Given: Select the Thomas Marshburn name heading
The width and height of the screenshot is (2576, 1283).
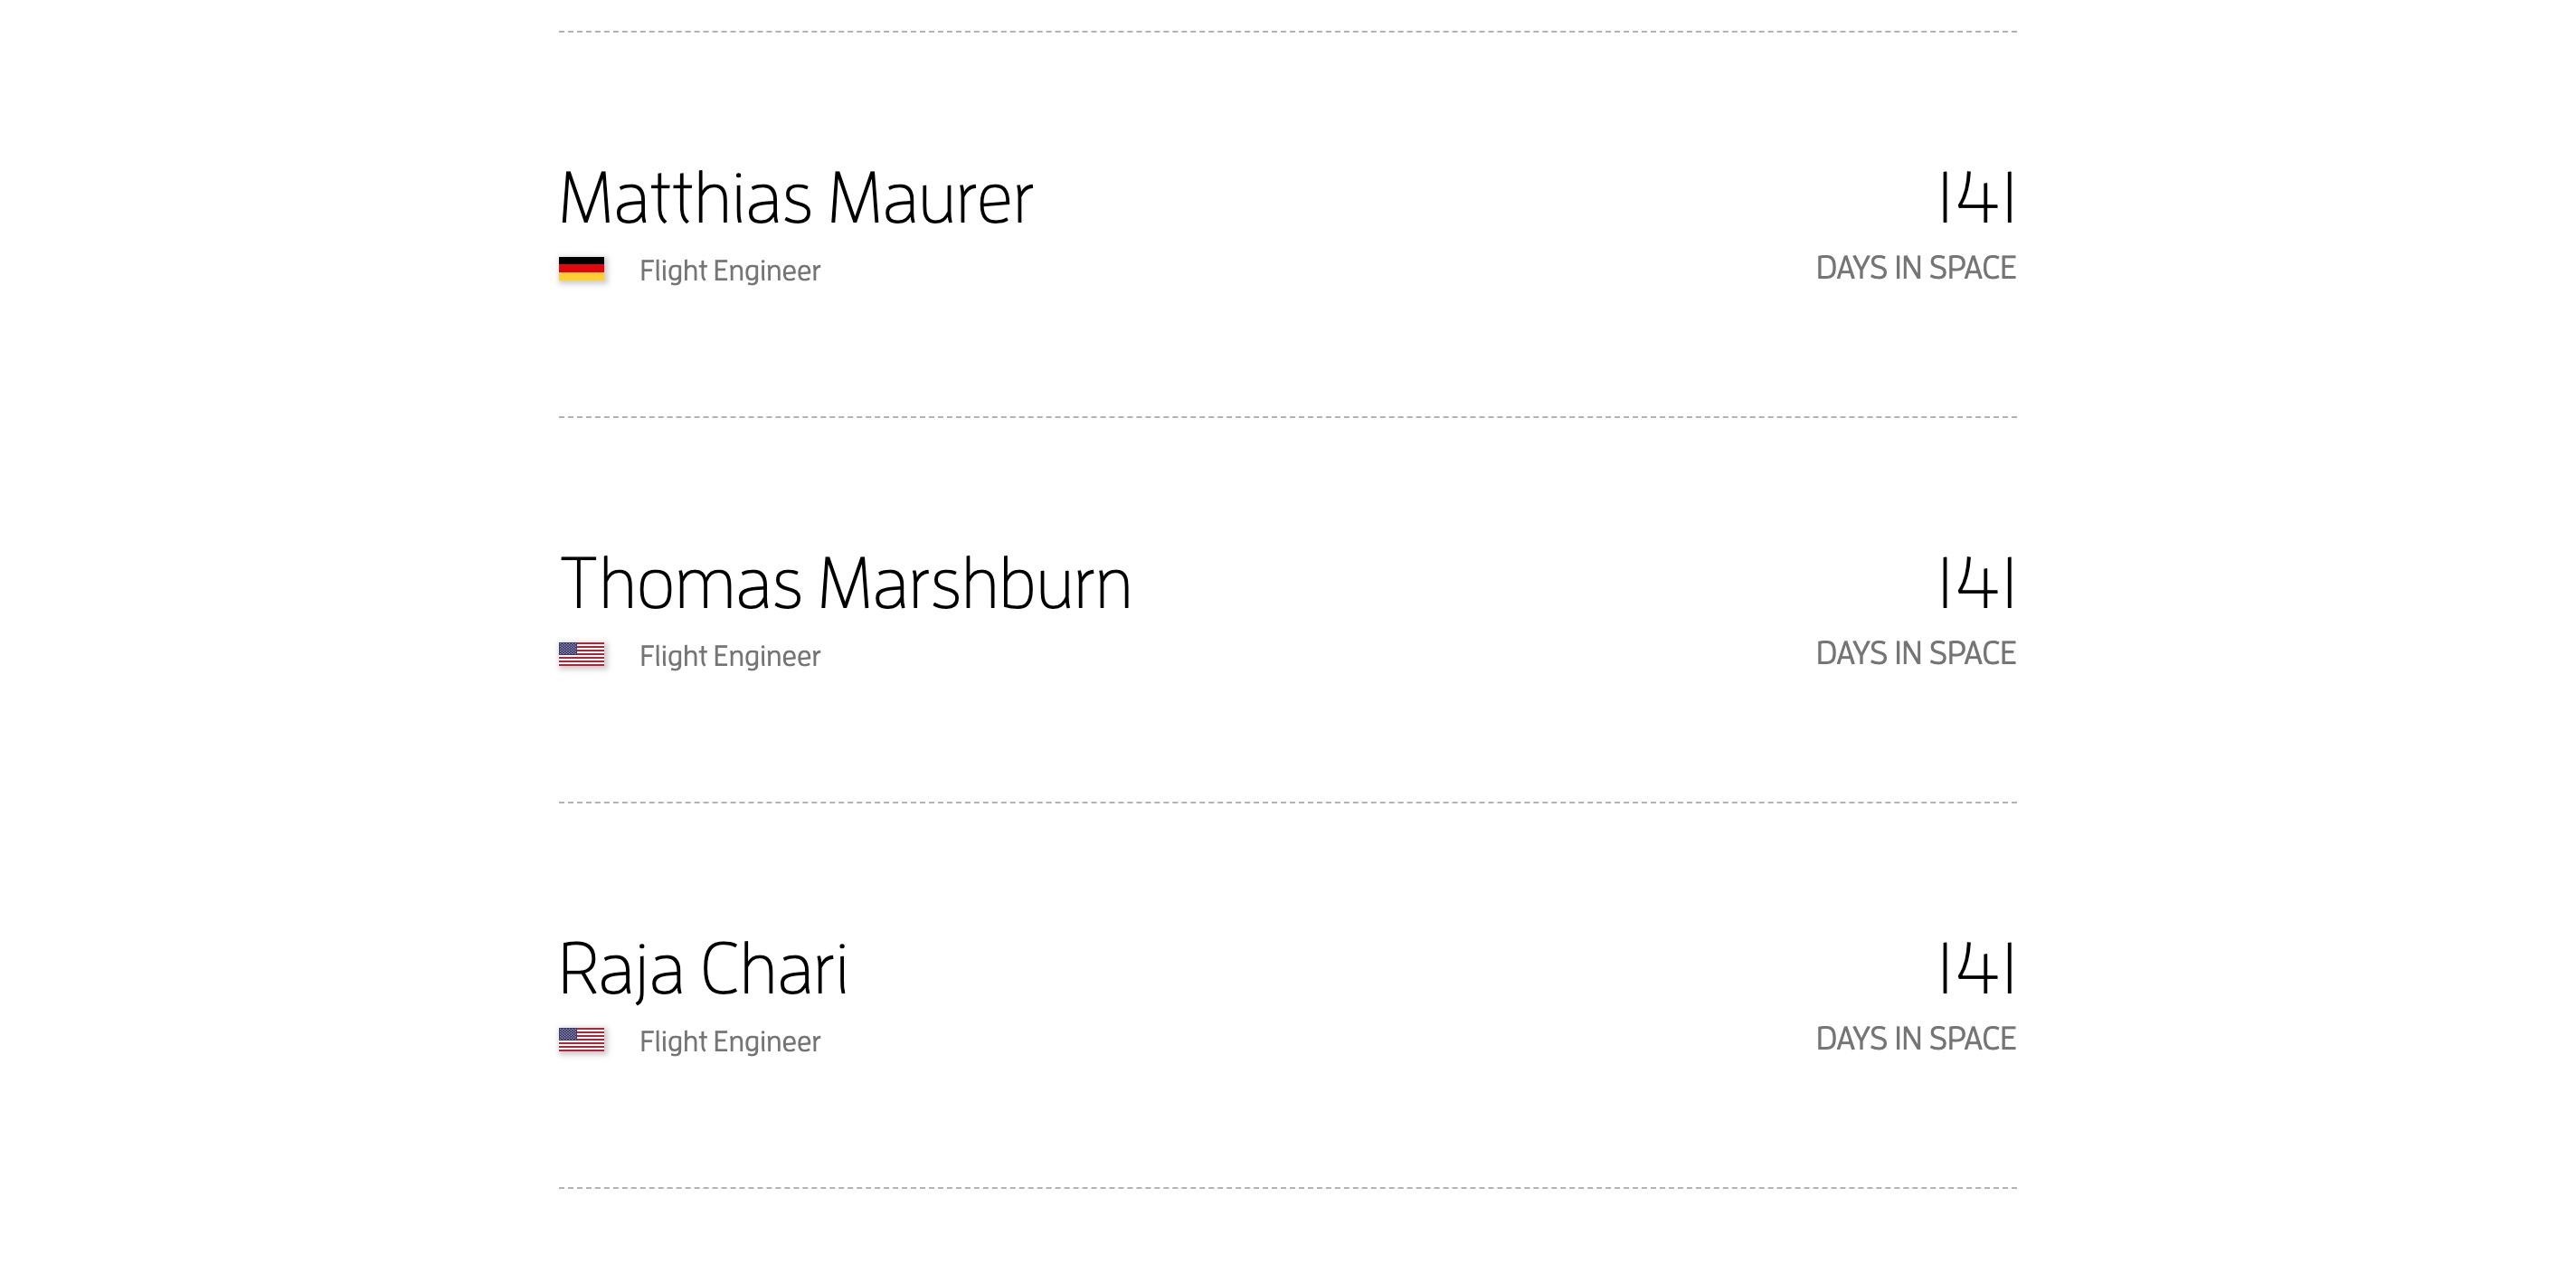Looking at the screenshot, I should (x=845, y=584).
